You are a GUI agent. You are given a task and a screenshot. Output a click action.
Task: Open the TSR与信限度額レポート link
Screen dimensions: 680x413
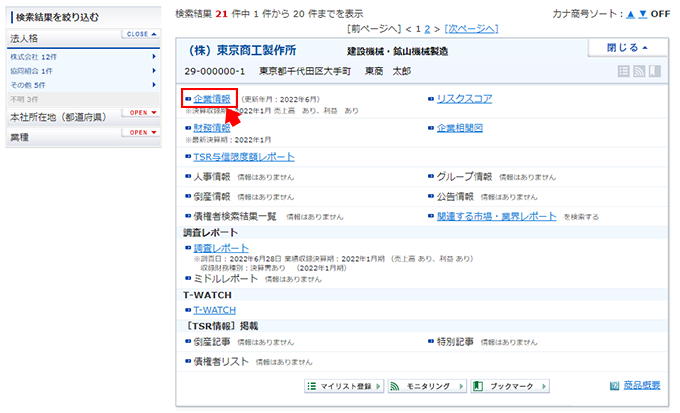[244, 157]
